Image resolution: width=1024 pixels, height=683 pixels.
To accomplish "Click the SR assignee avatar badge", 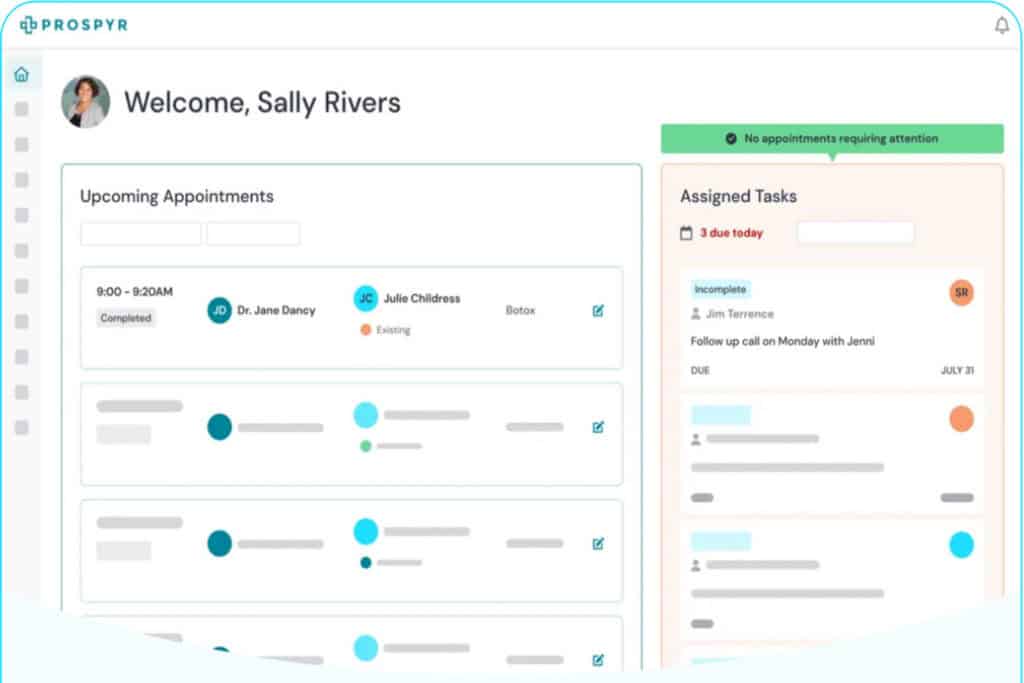I will tap(961, 292).
